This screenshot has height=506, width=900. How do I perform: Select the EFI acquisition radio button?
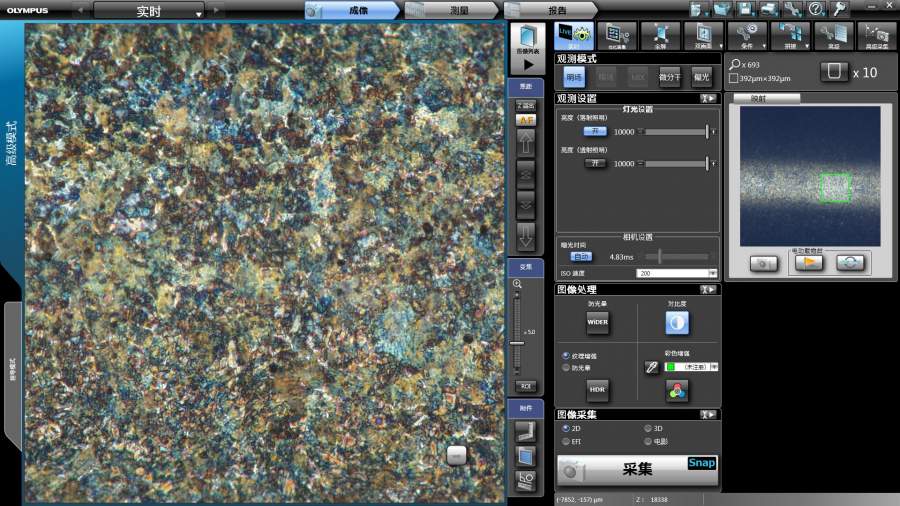[566, 442]
